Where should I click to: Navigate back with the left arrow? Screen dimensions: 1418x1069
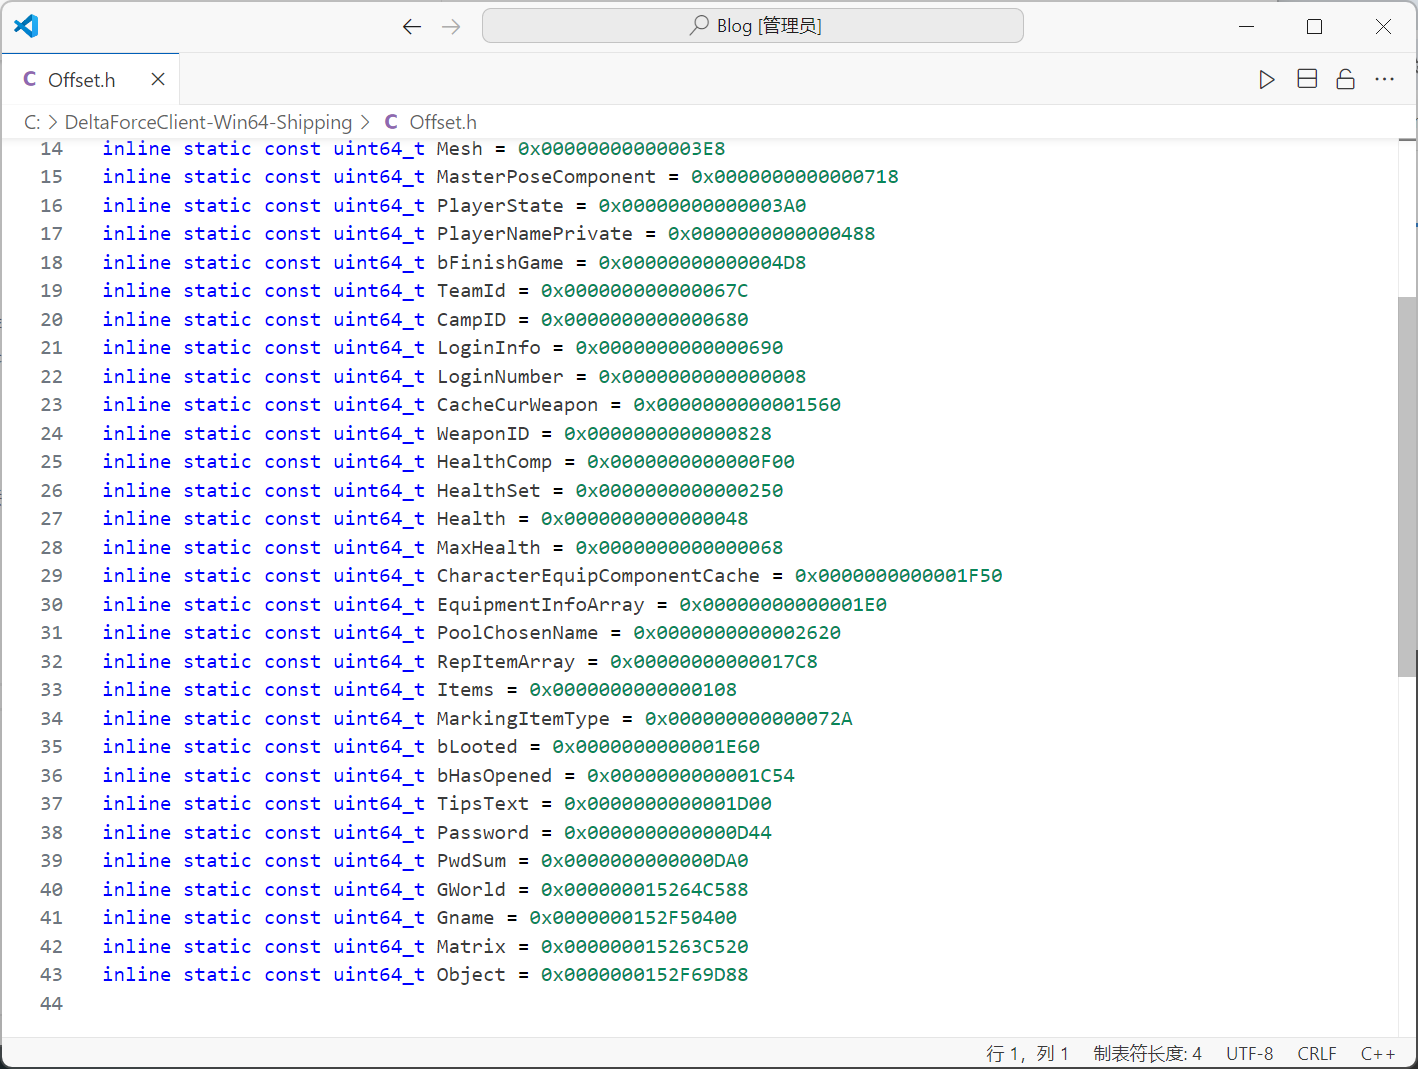point(411,27)
